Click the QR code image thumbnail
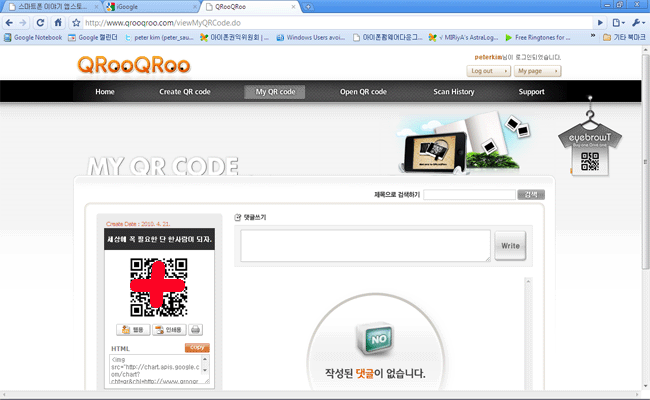 pos(158,287)
